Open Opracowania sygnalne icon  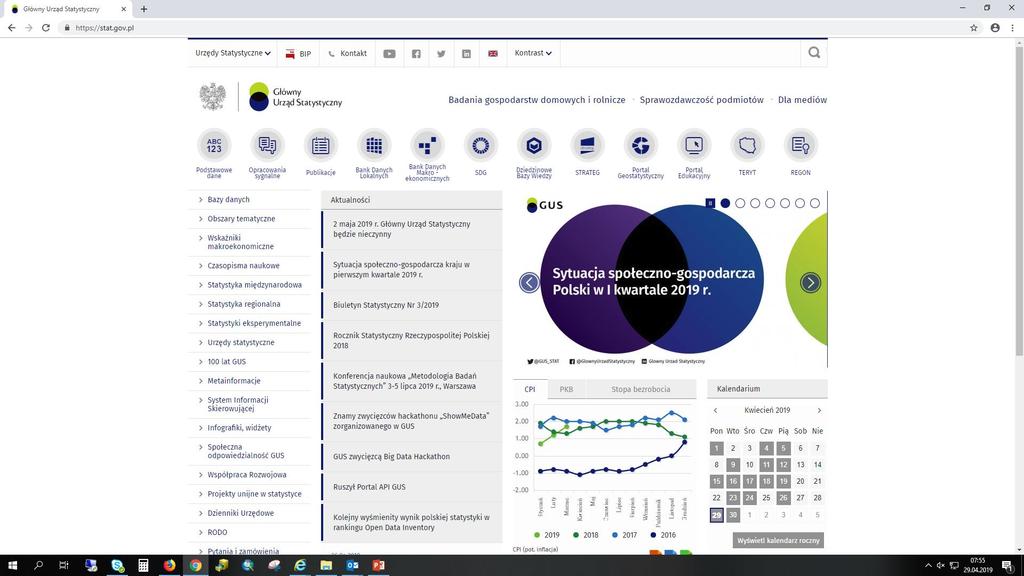267,146
